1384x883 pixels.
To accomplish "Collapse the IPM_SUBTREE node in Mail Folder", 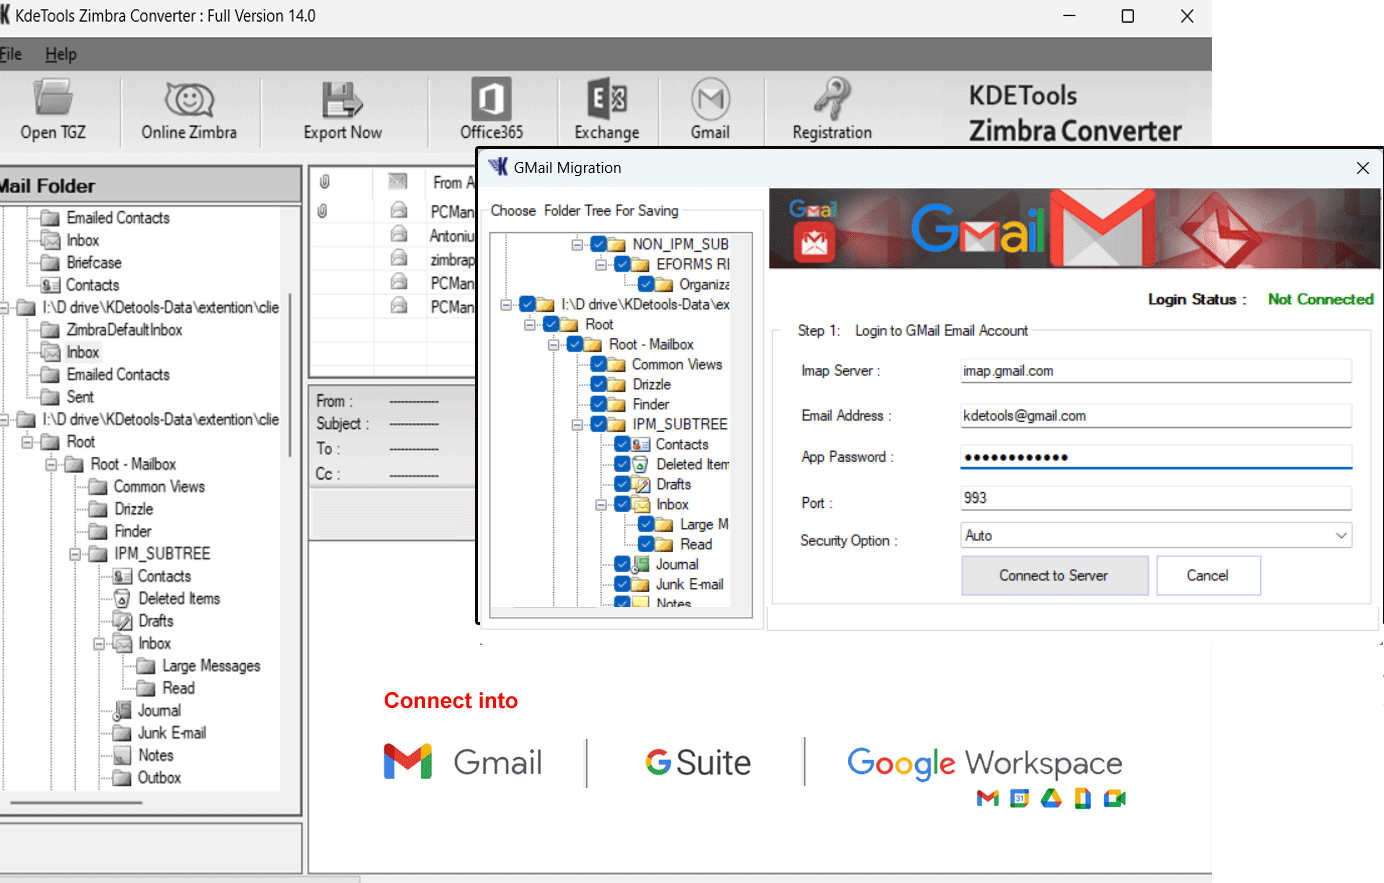I will pos(75,554).
